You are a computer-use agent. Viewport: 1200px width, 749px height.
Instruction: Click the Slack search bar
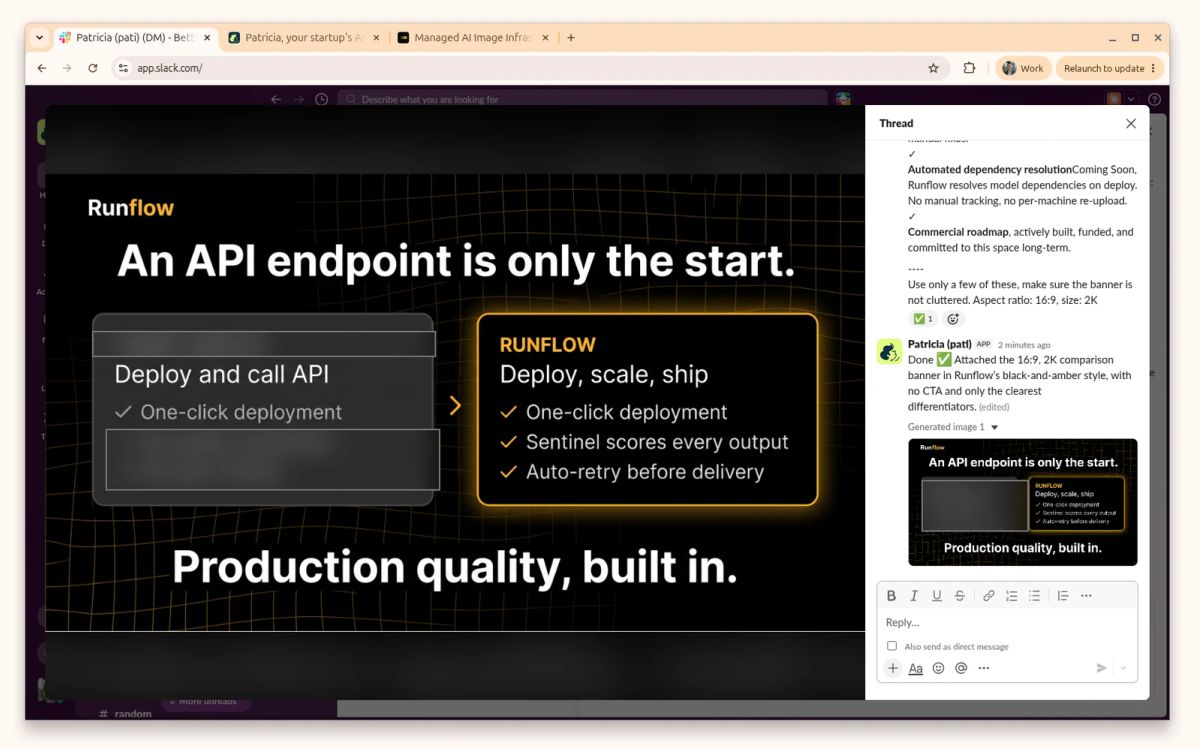coord(582,99)
